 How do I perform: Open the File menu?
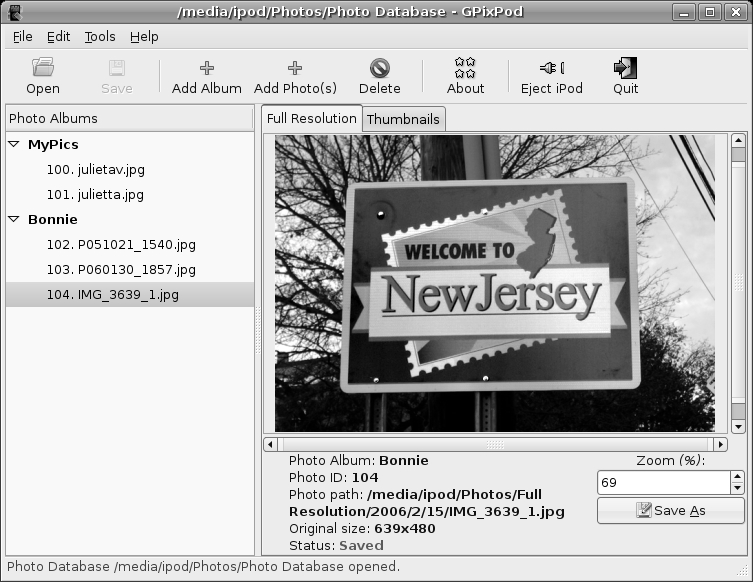pyautogui.click(x=23, y=36)
